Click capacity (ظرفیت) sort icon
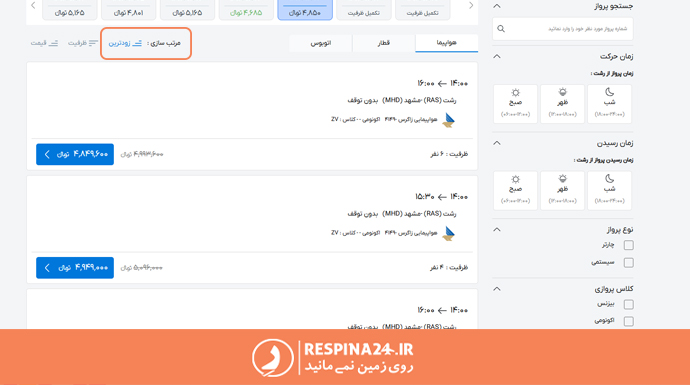 click(93, 43)
